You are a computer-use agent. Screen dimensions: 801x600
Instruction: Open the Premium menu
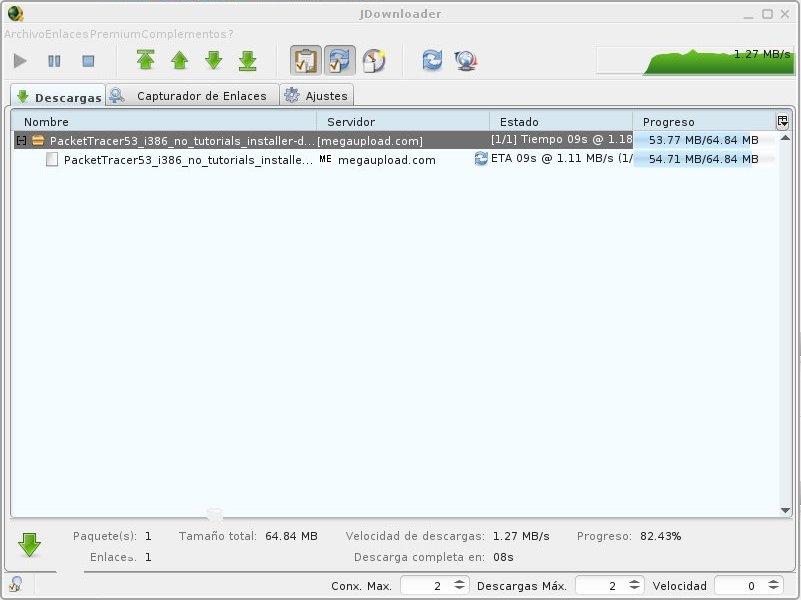tap(115, 34)
